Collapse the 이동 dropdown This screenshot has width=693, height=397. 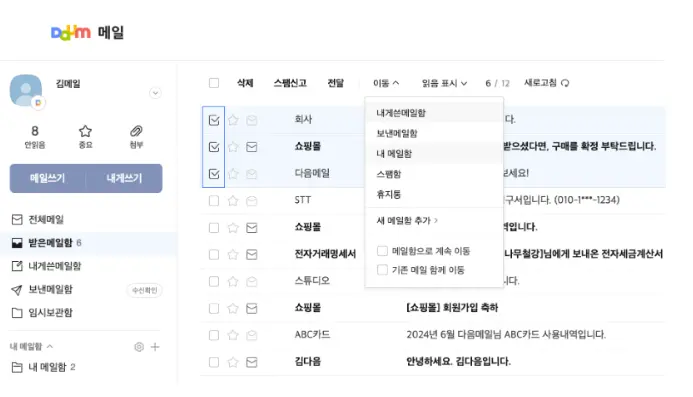tap(386, 83)
